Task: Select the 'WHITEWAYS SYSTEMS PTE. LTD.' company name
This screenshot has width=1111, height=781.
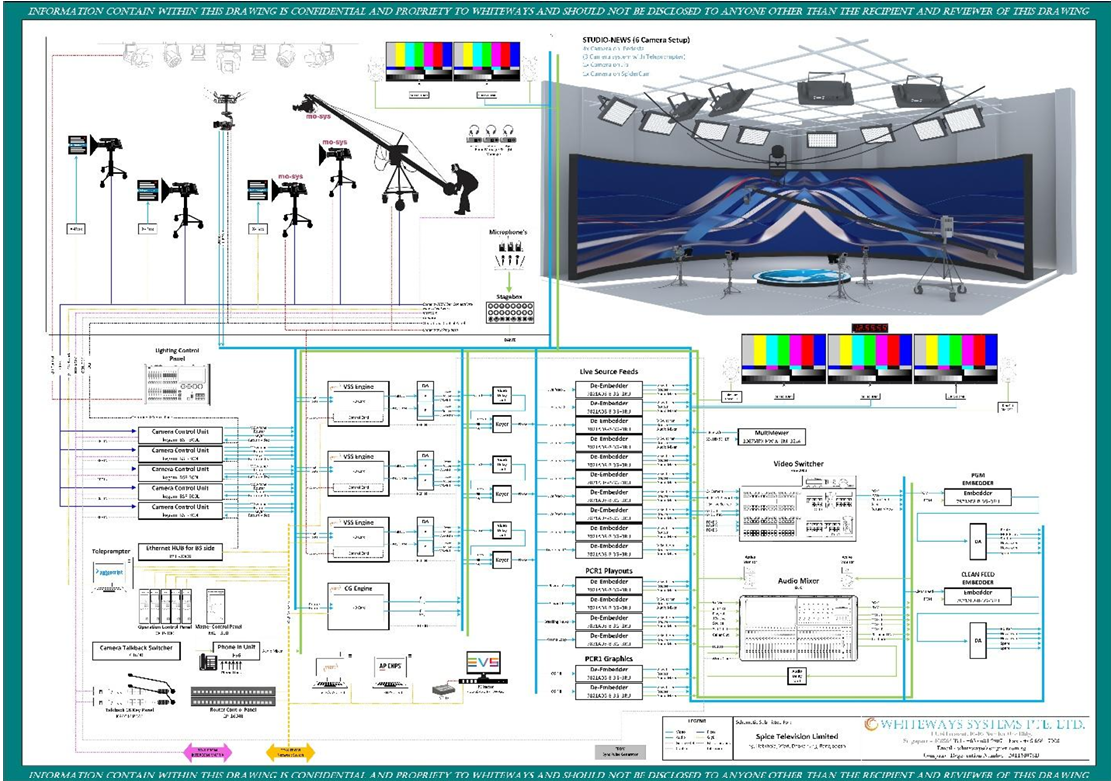Action: point(982,724)
